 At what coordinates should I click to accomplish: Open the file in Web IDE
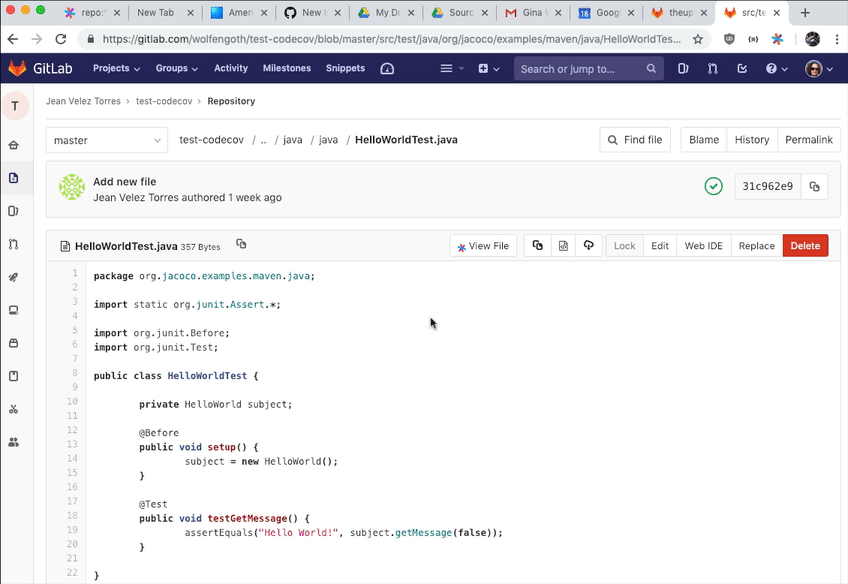tap(703, 245)
